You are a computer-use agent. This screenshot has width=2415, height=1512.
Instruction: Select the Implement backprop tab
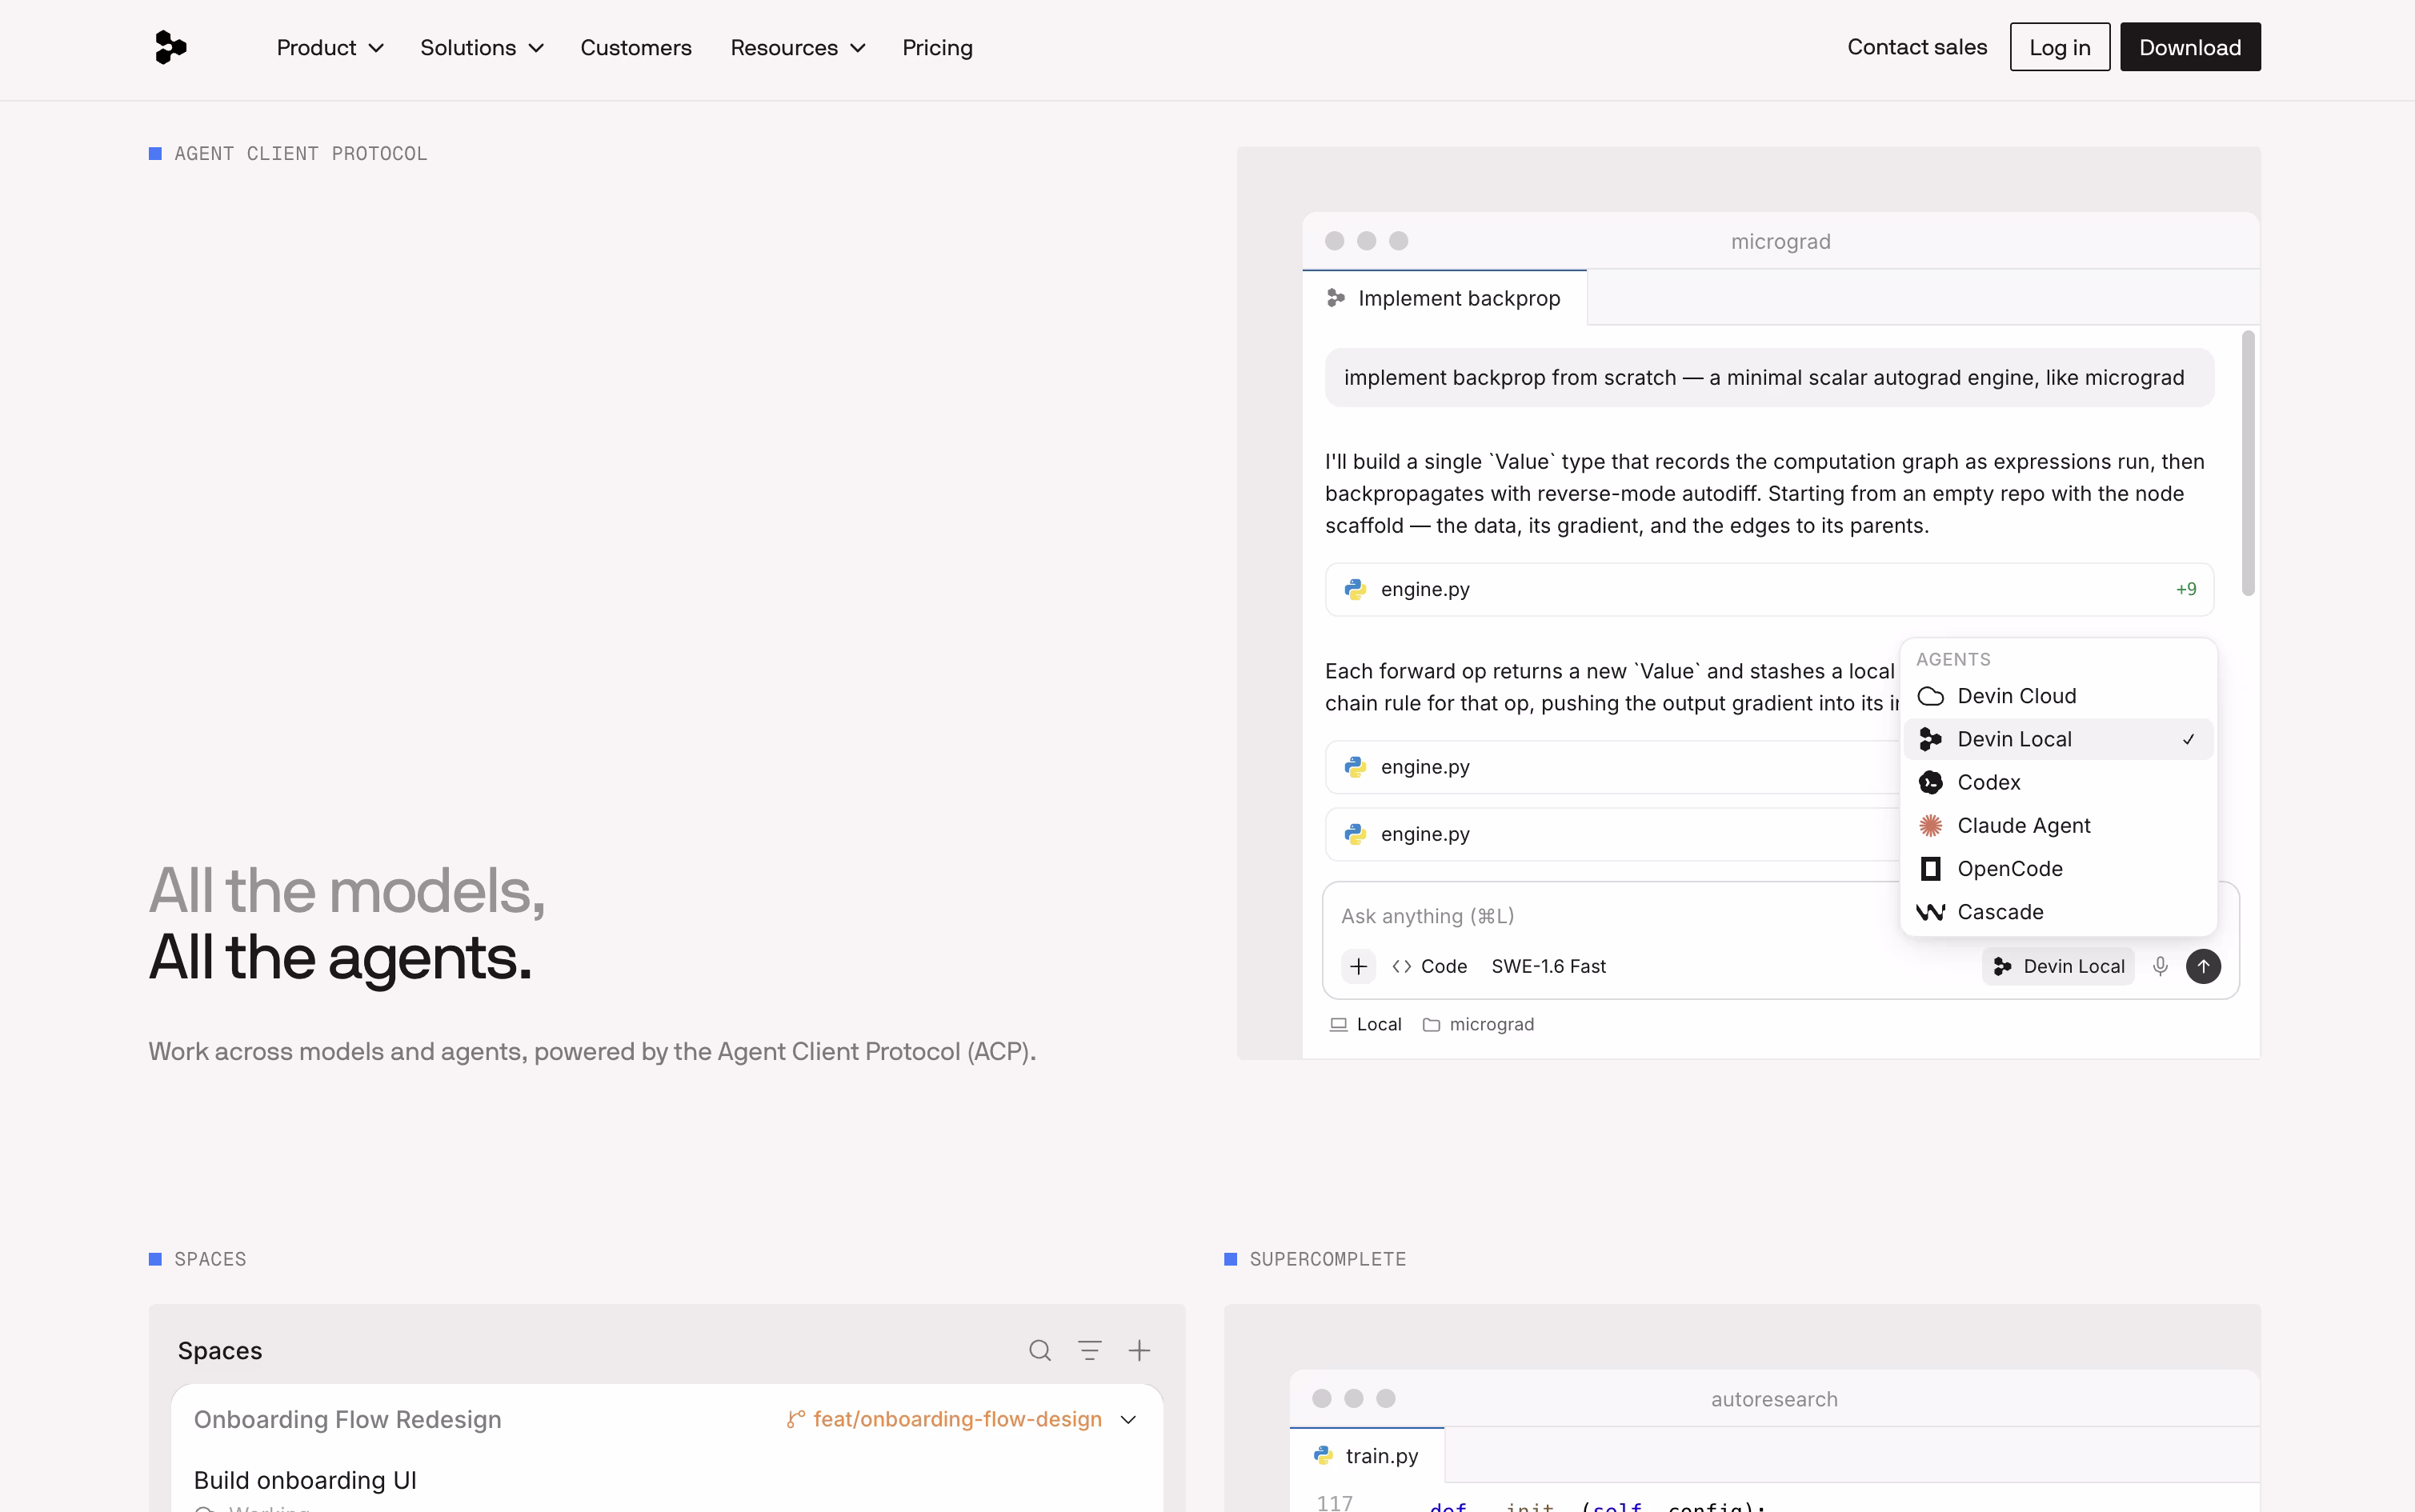(1444, 298)
